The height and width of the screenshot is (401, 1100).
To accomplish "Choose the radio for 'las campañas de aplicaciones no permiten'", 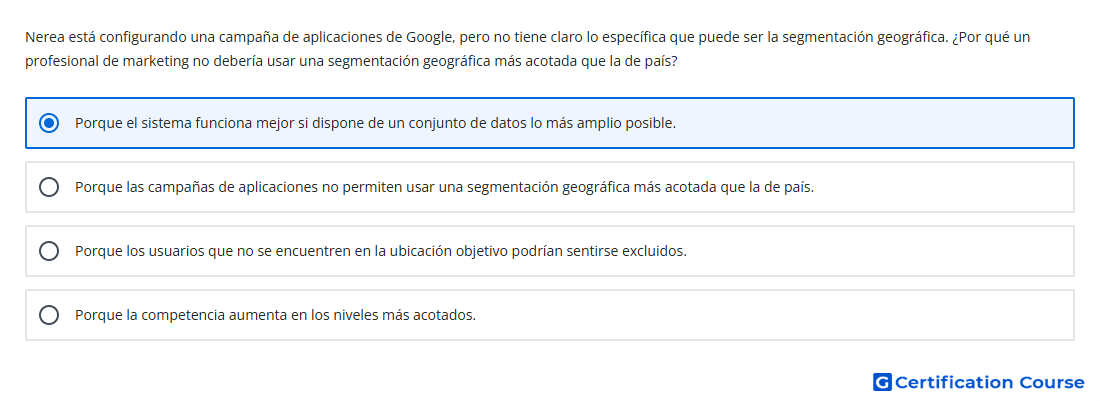I will [x=49, y=187].
